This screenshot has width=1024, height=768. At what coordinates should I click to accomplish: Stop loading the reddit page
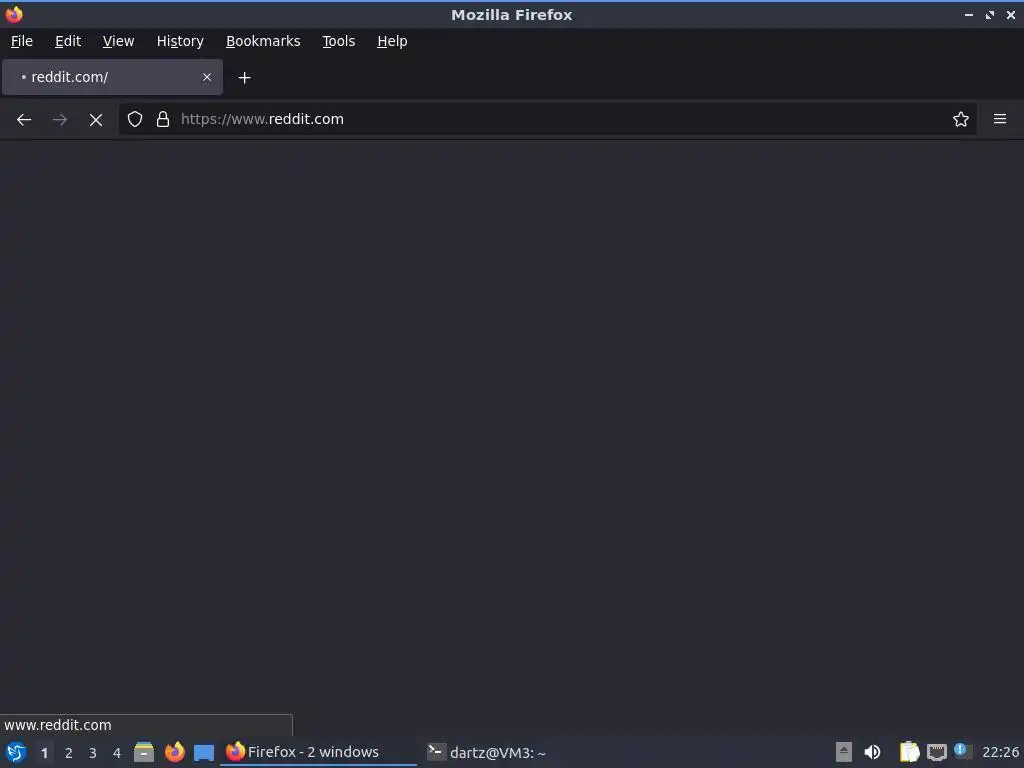click(96, 120)
